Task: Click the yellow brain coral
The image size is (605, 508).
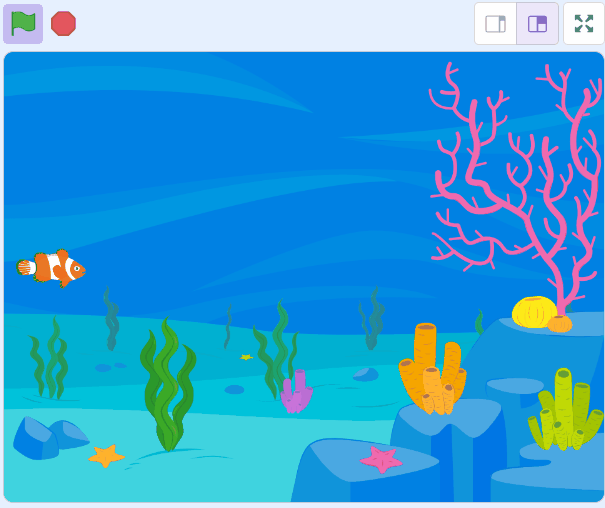Action: click(x=533, y=311)
